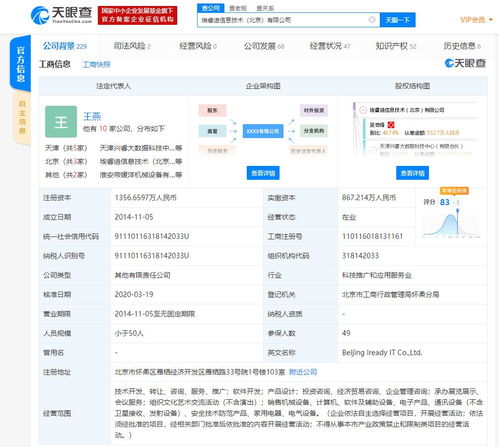Open the 公司背景 tab
This screenshot has width=499, height=447.
(65, 46)
